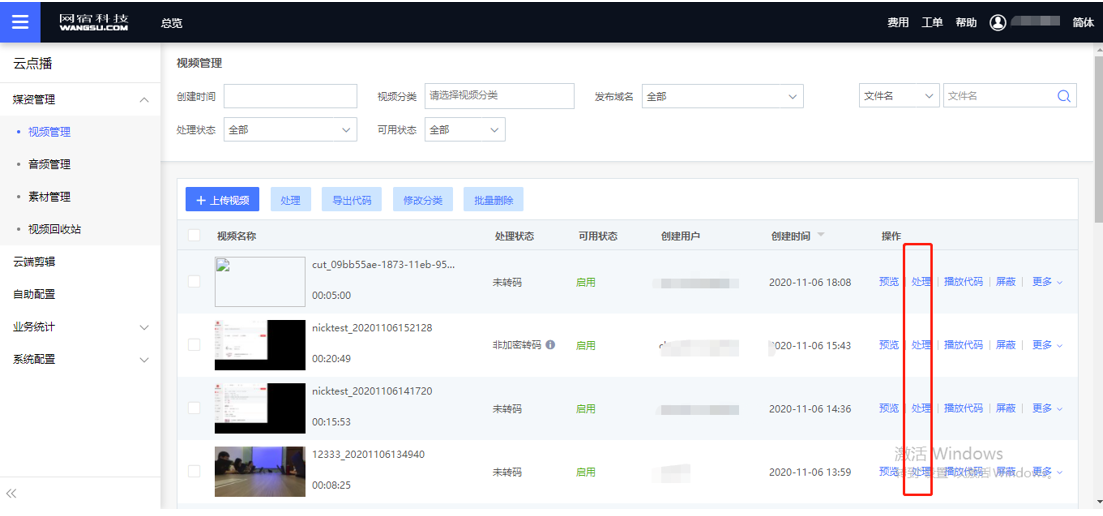Expand the 系统配置 sidebar section

tap(144, 359)
